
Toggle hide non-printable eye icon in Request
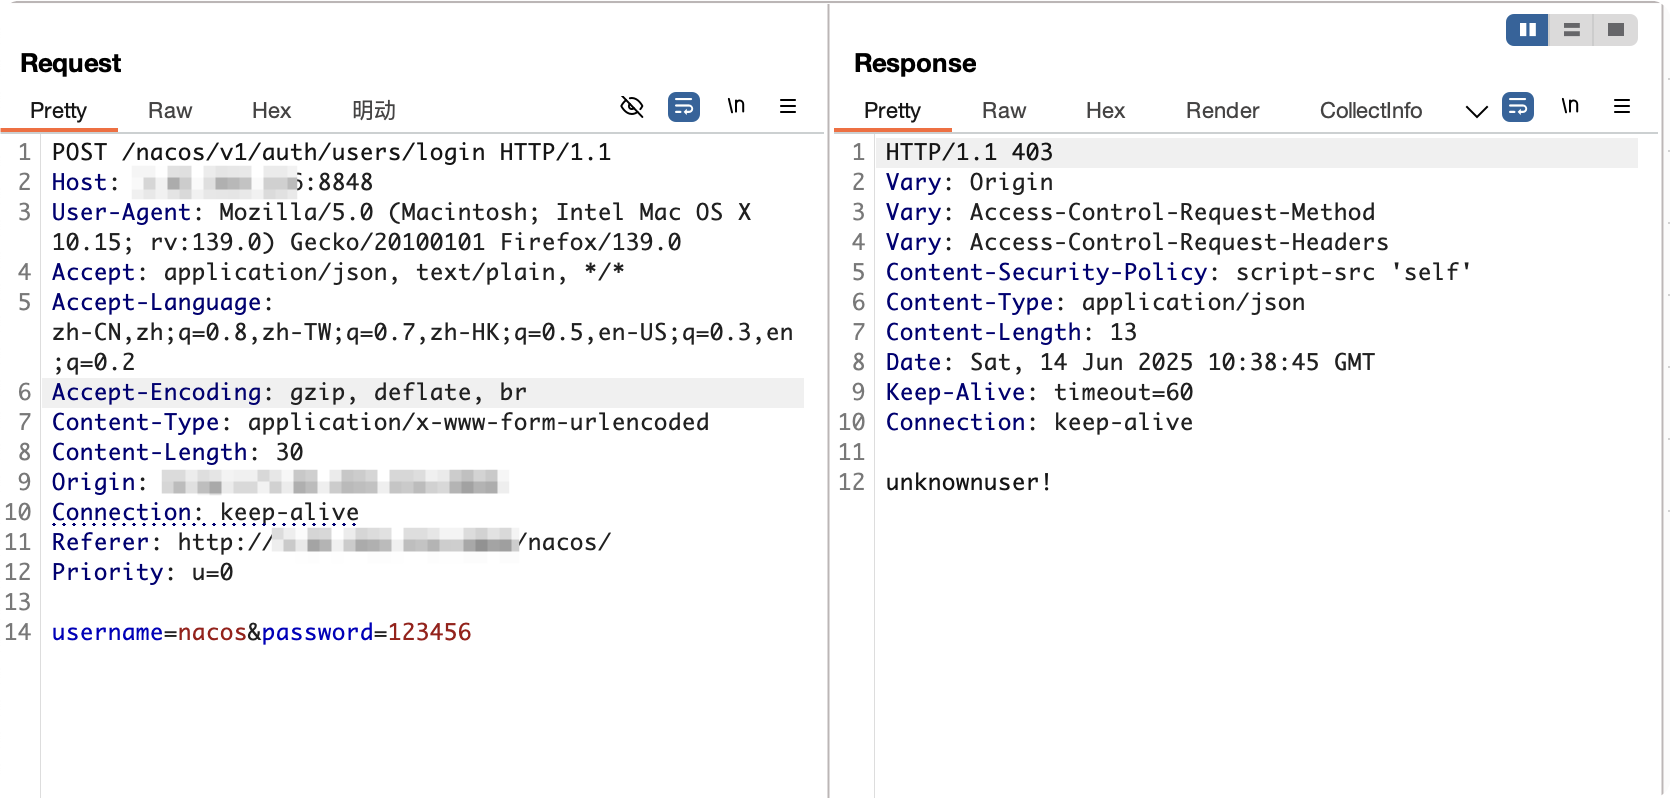pyautogui.click(x=632, y=107)
